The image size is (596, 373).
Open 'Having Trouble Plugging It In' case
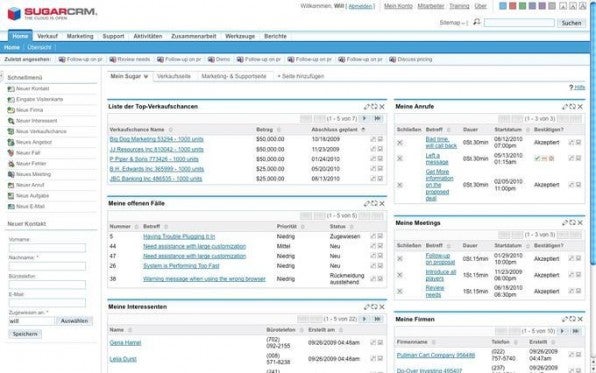click(x=179, y=236)
